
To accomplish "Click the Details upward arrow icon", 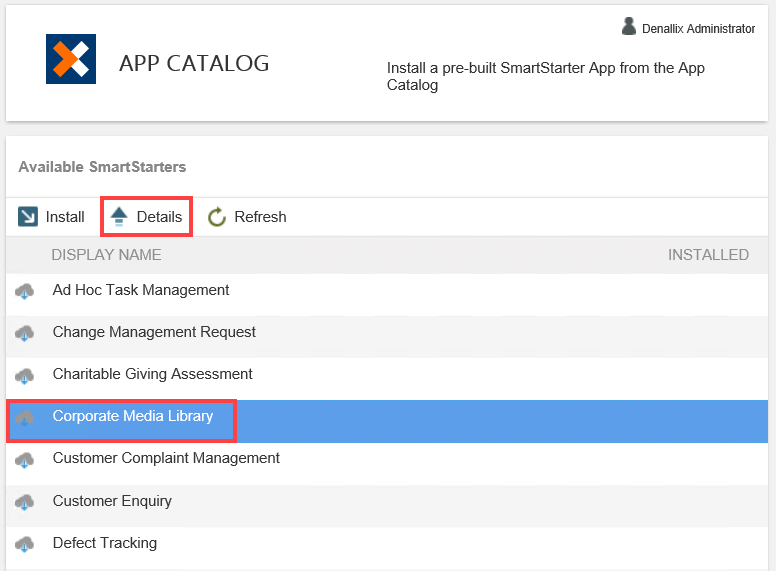I will pos(119,217).
